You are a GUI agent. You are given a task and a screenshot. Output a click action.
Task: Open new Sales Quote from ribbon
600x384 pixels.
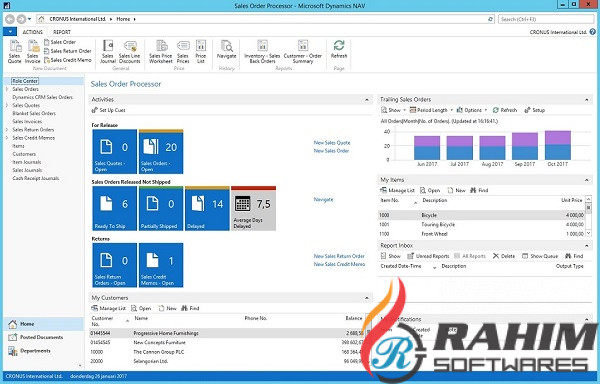point(15,52)
